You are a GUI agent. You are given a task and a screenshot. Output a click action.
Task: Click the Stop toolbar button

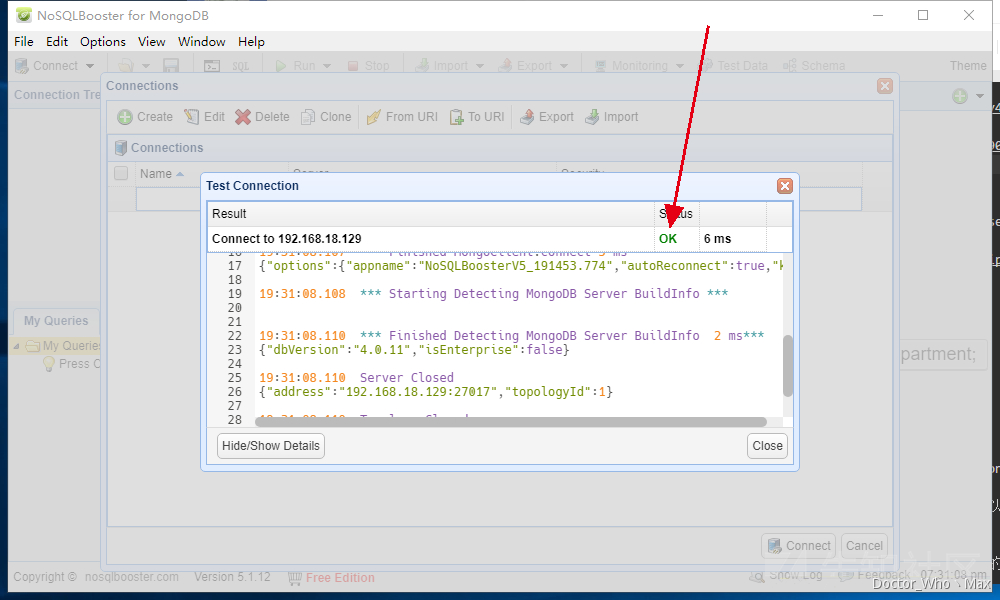tap(369, 66)
